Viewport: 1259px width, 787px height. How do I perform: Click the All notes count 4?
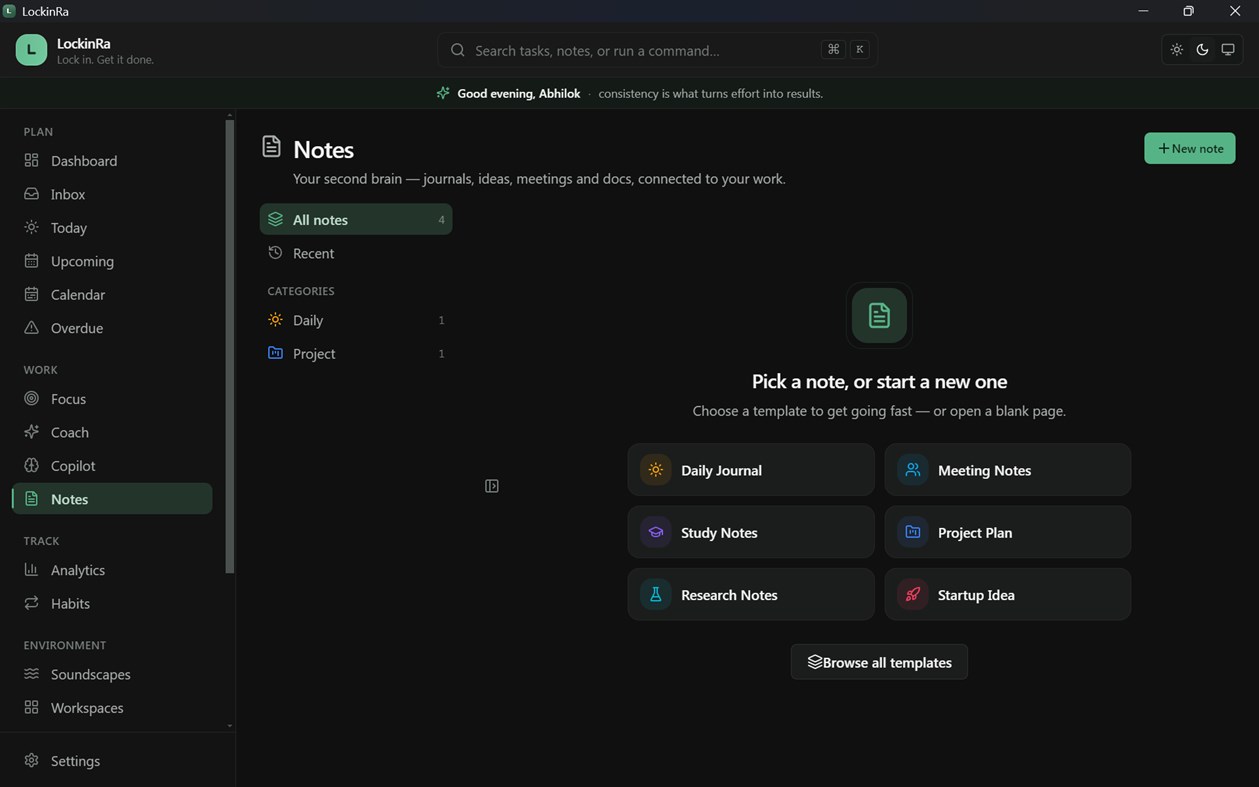(441, 220)
